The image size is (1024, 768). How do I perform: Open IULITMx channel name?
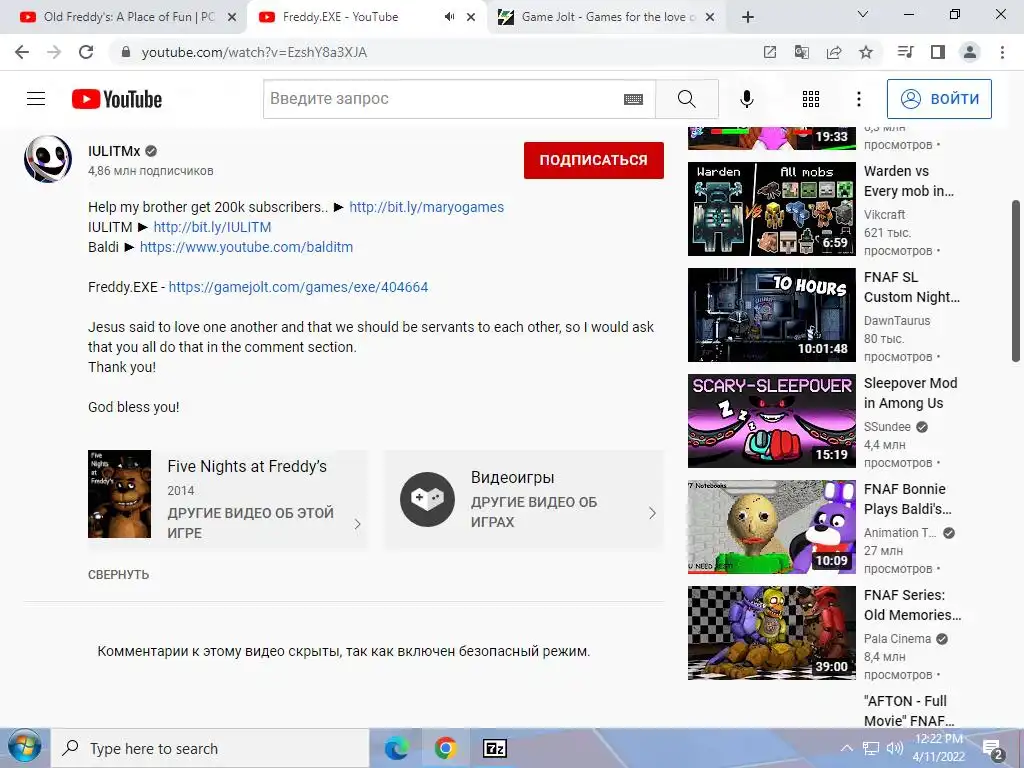(114, 151)
